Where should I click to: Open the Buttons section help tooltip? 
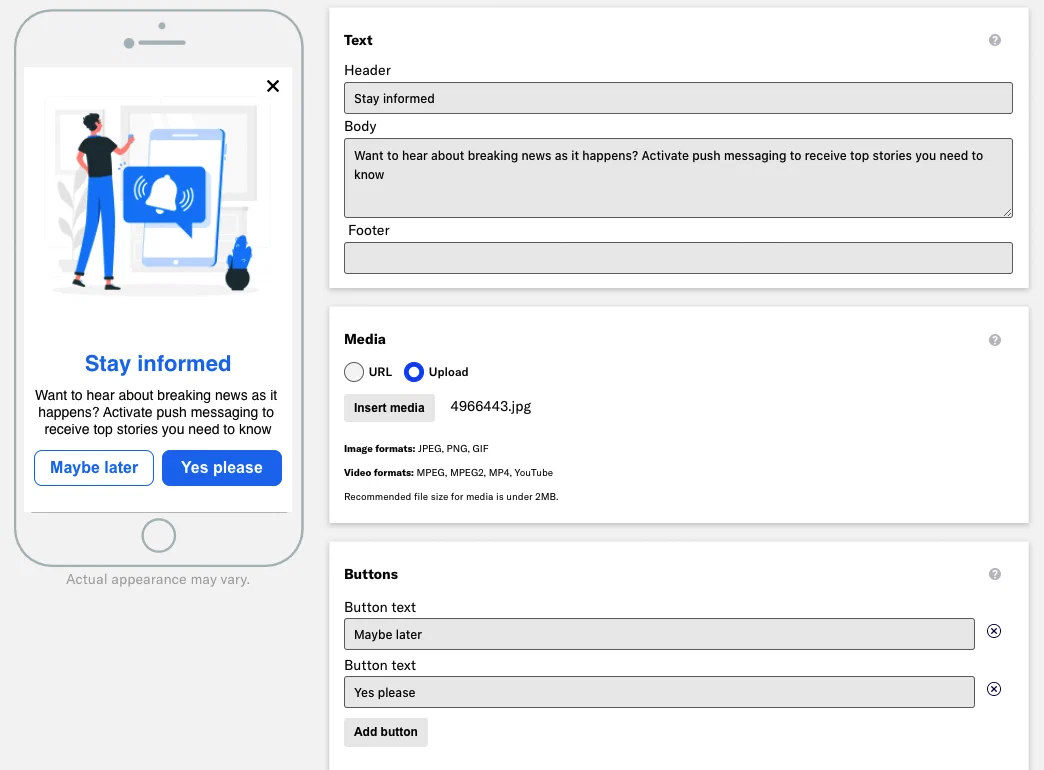pos(995,574)
